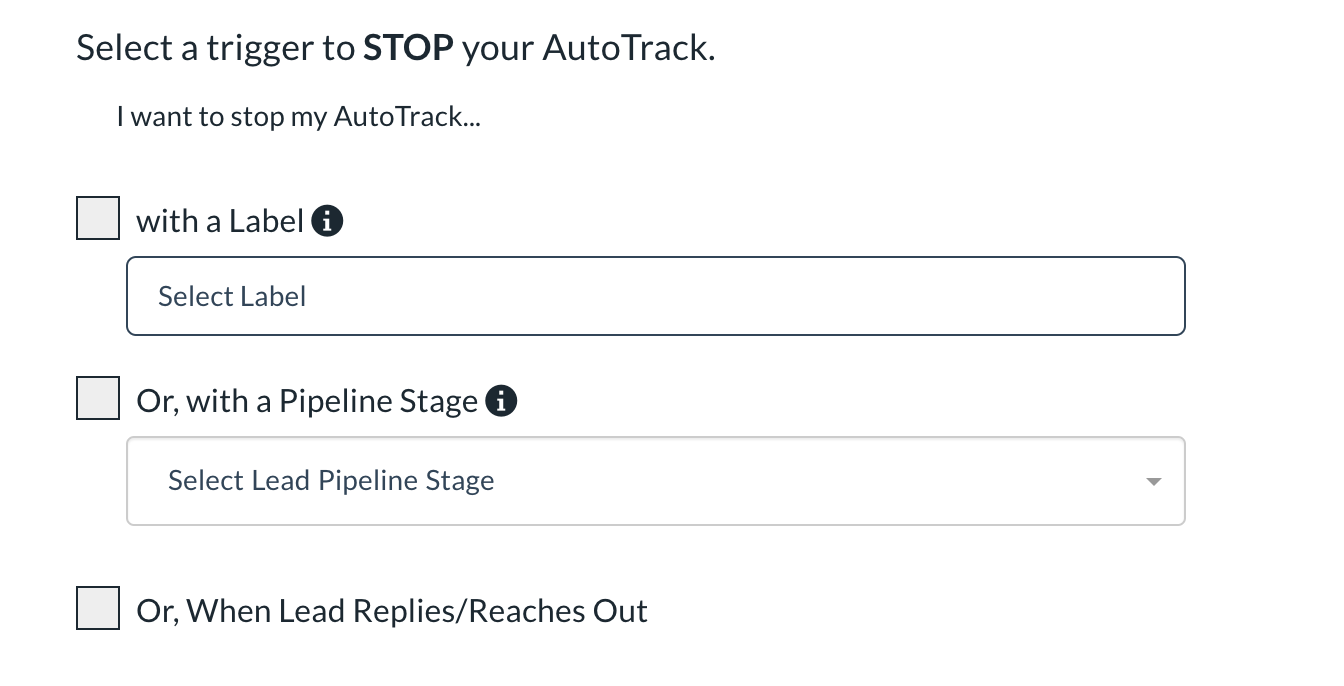Check the "When Lead Replies/Reaches Out" box
The image size is (1344, 686).
pos(98,608)
